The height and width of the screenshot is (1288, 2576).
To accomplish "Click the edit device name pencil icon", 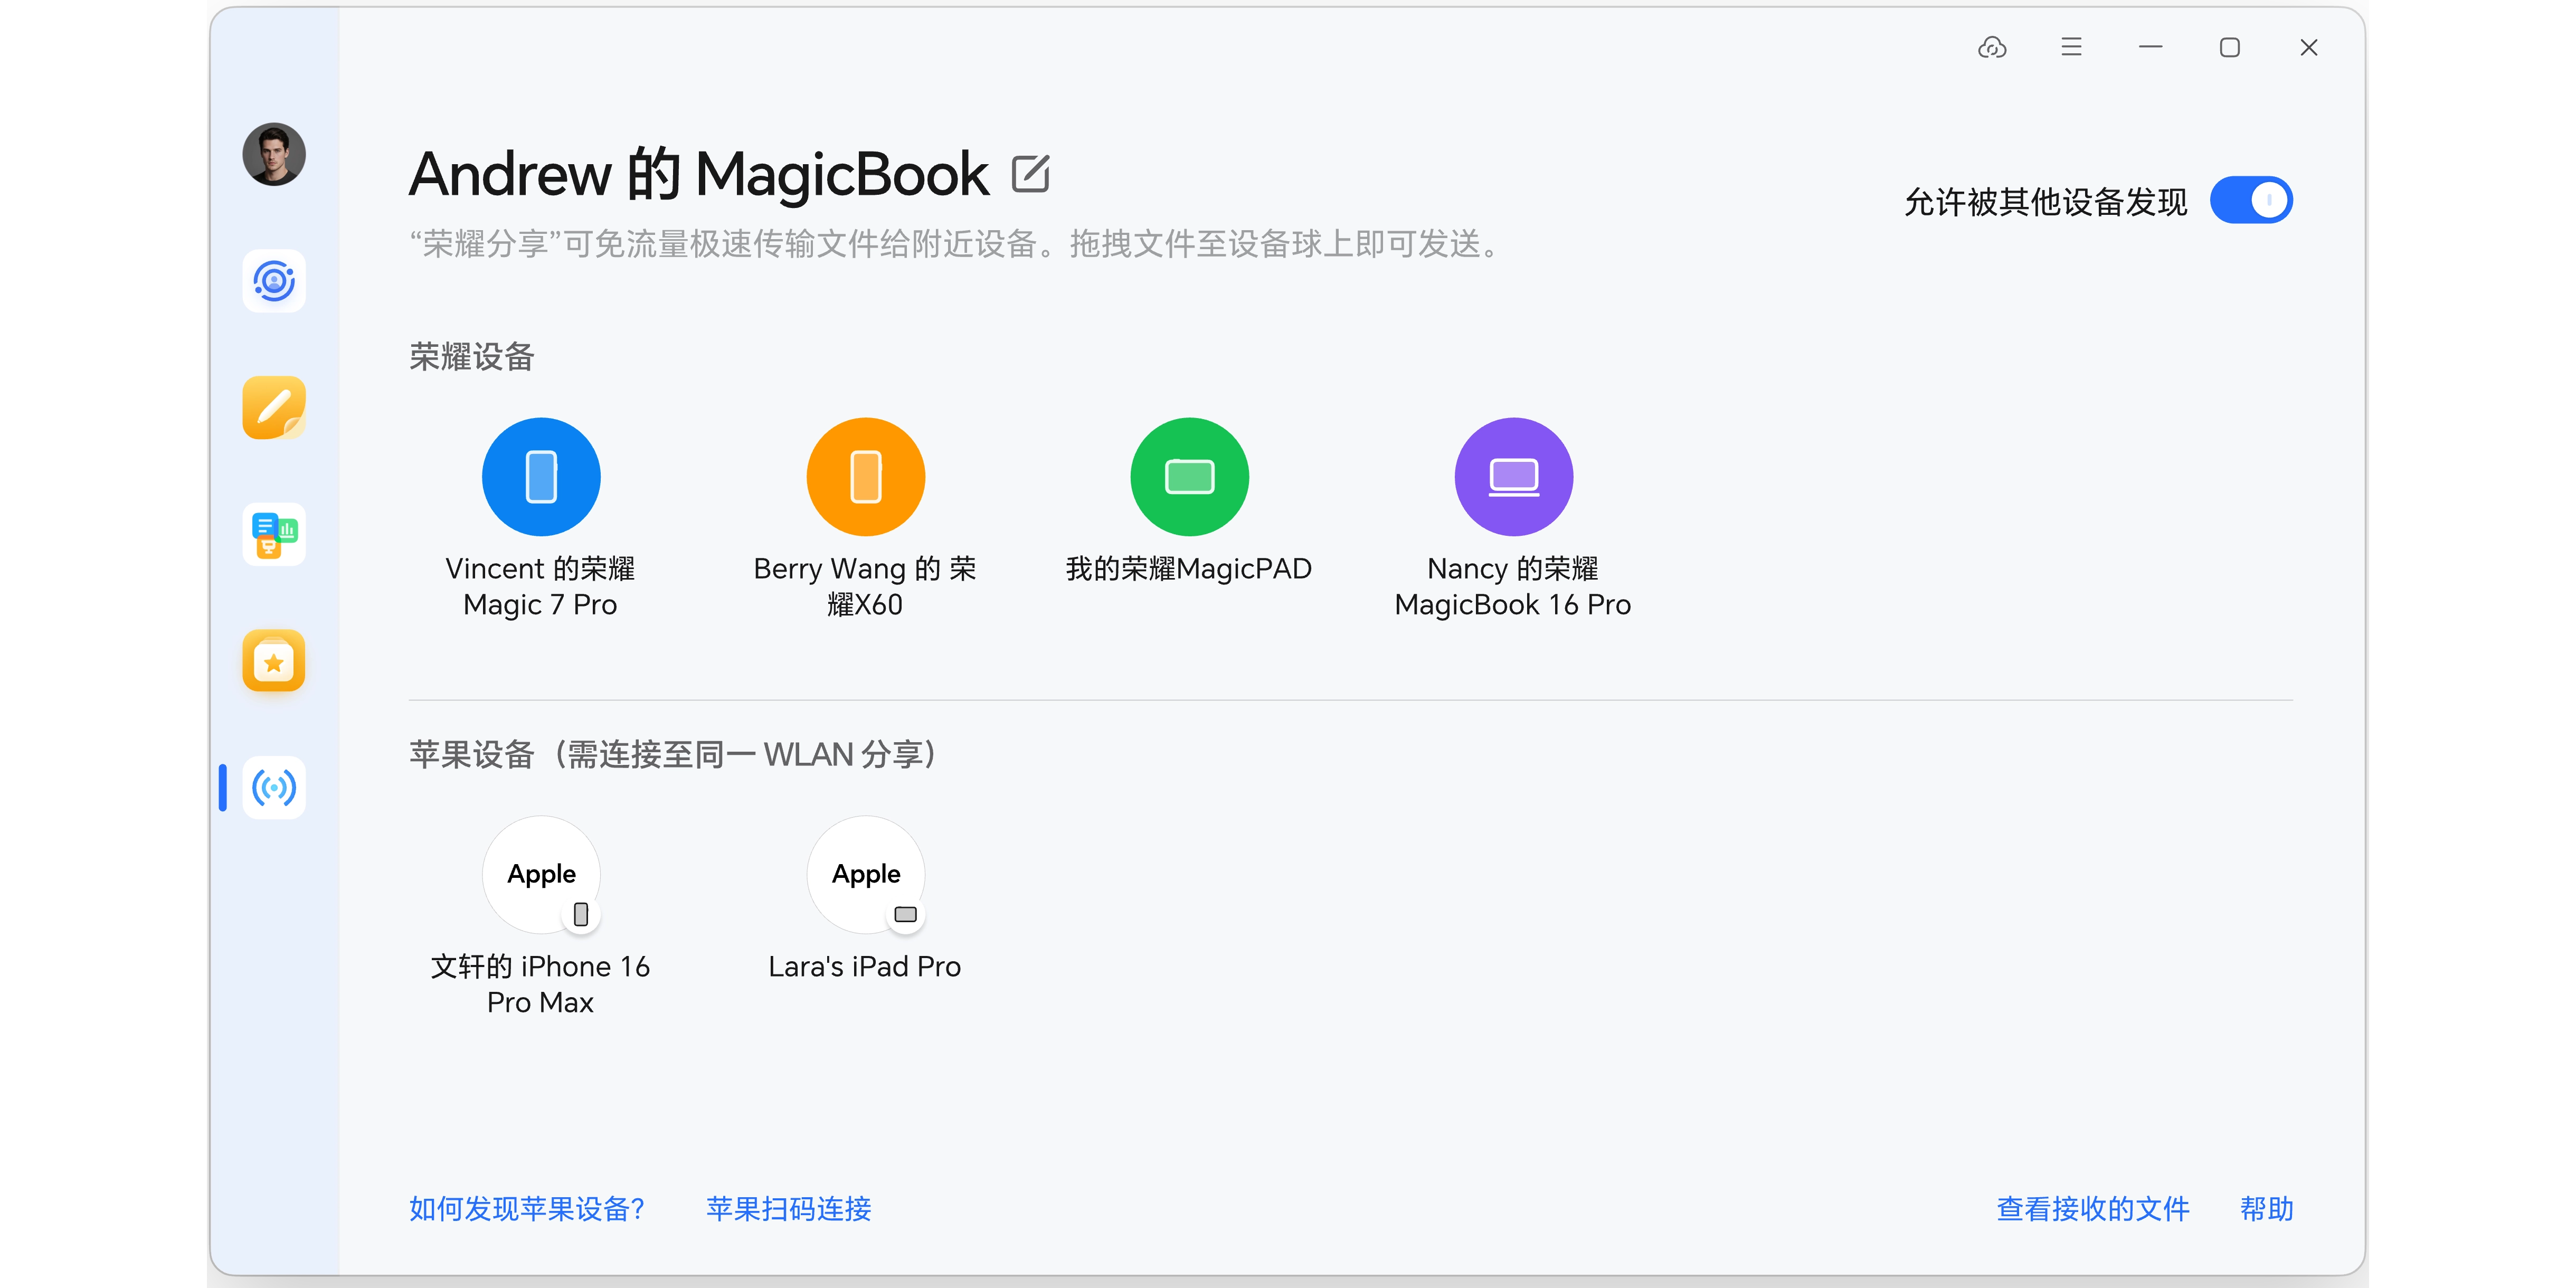I will [1030, 174].
